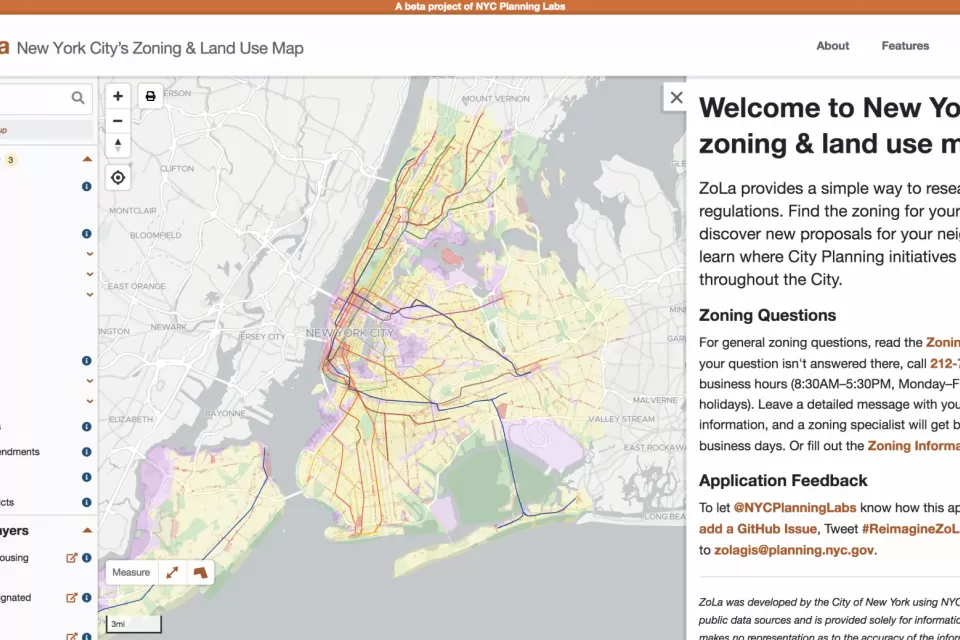The width and height of the screenshot is (960, 640).
Task: Show info for the 'ousing' layer
Action: (86, 558)
